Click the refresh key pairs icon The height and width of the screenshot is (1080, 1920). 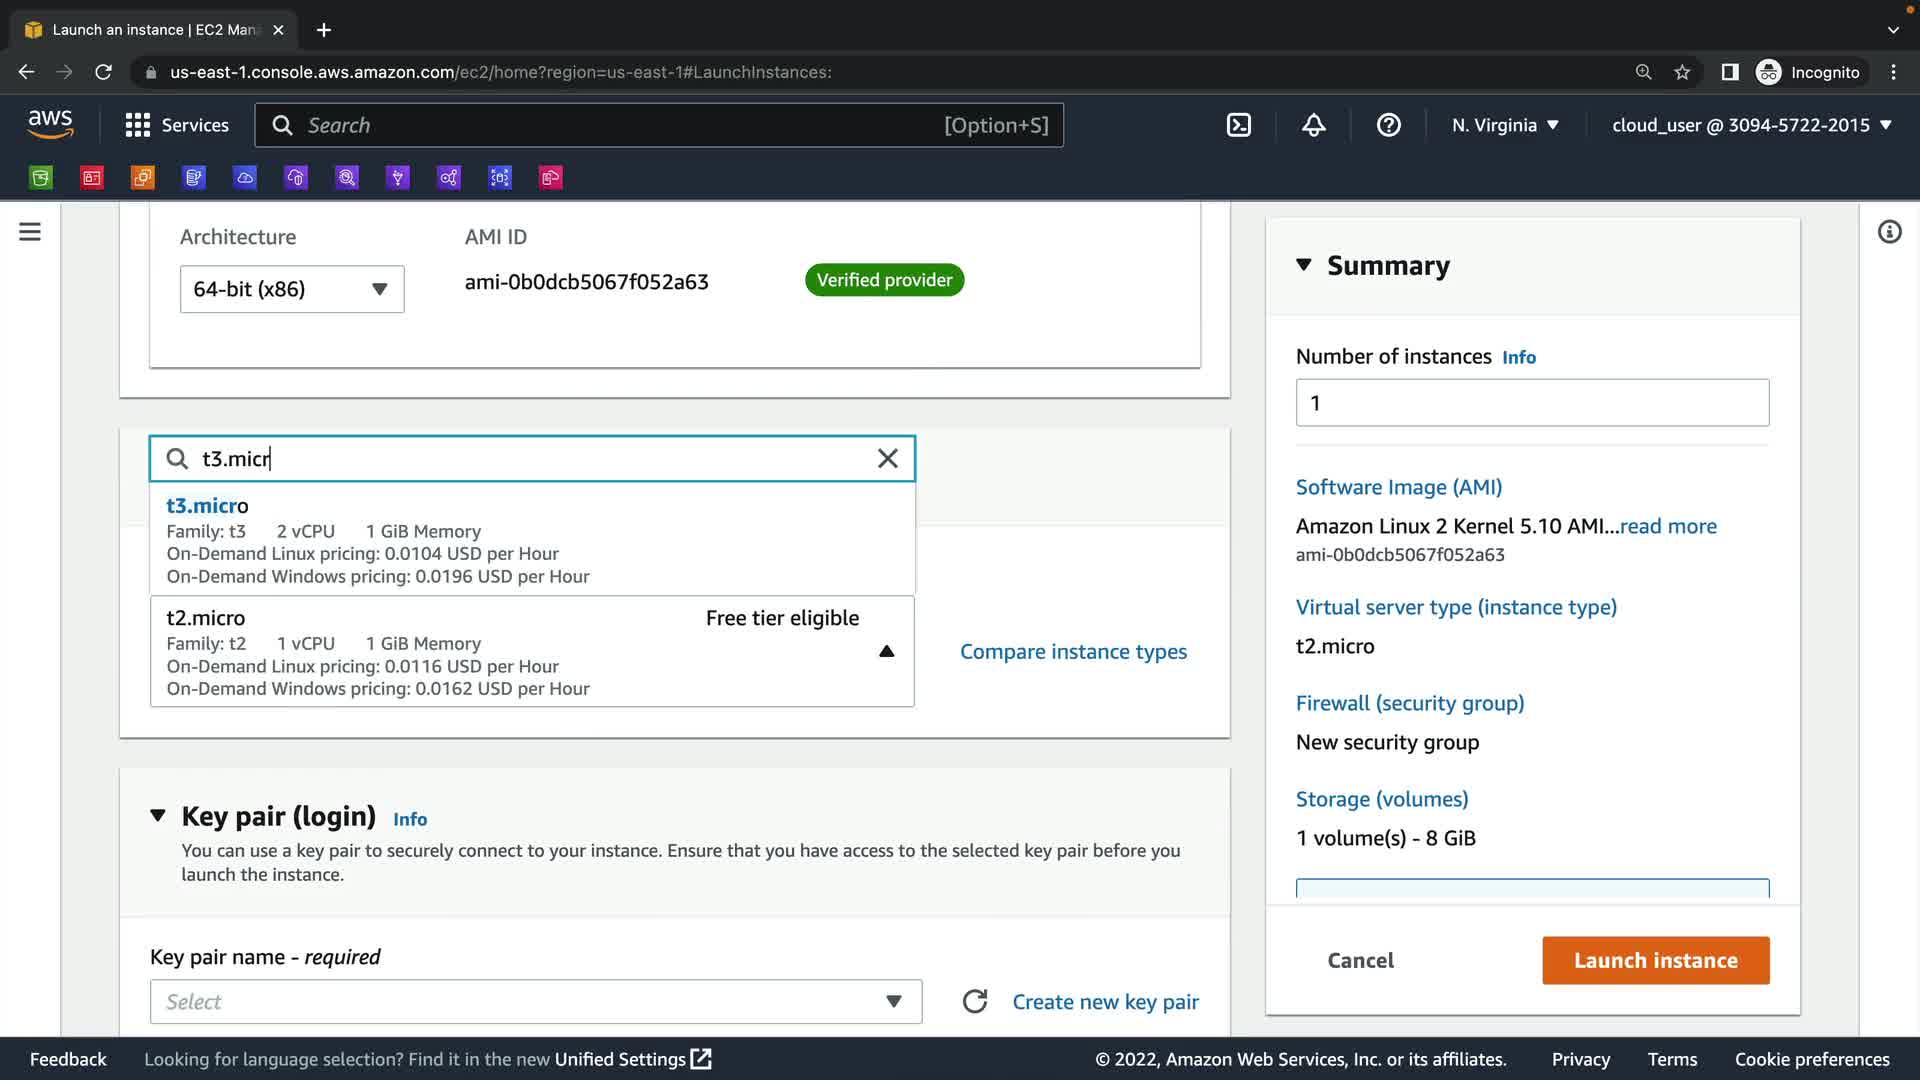pos(975,1002)
